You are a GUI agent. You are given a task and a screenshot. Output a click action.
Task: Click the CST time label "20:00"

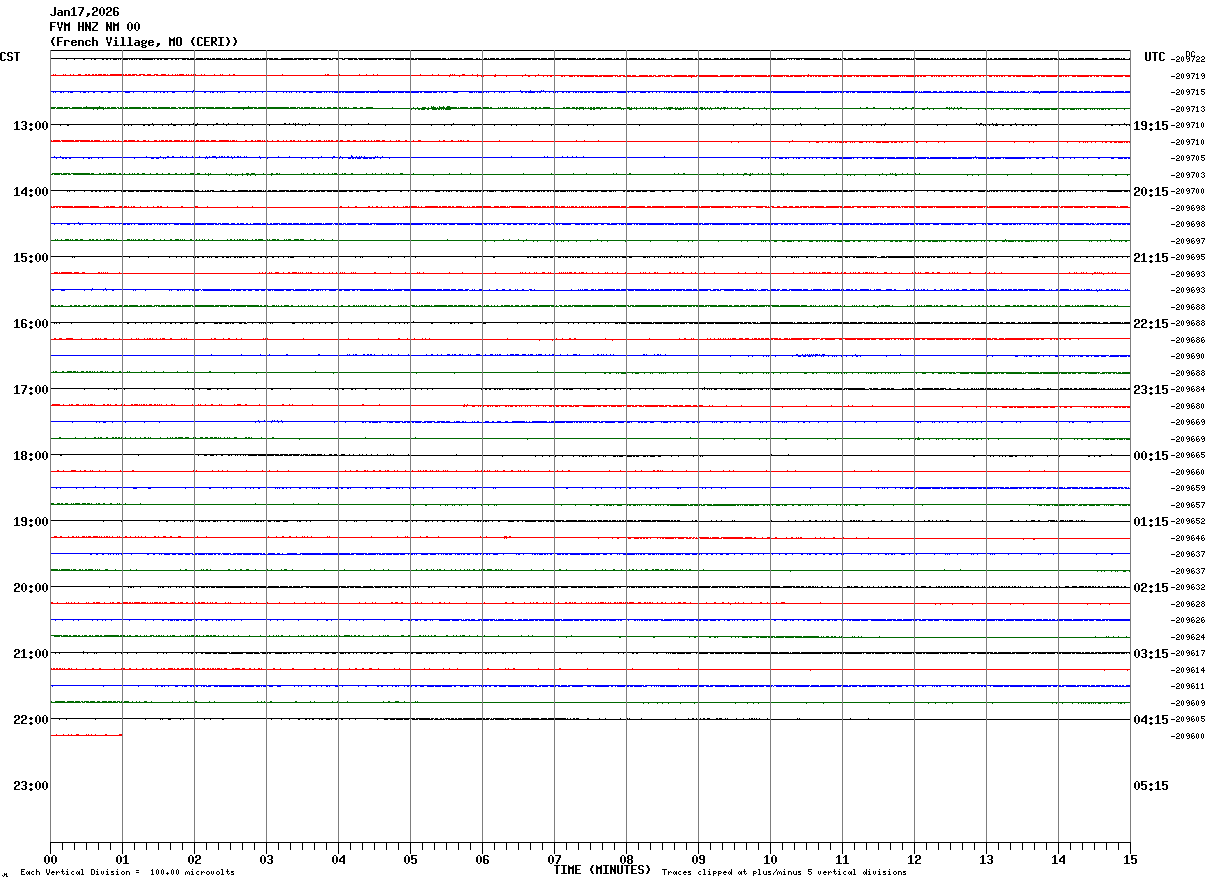(30, 587)
